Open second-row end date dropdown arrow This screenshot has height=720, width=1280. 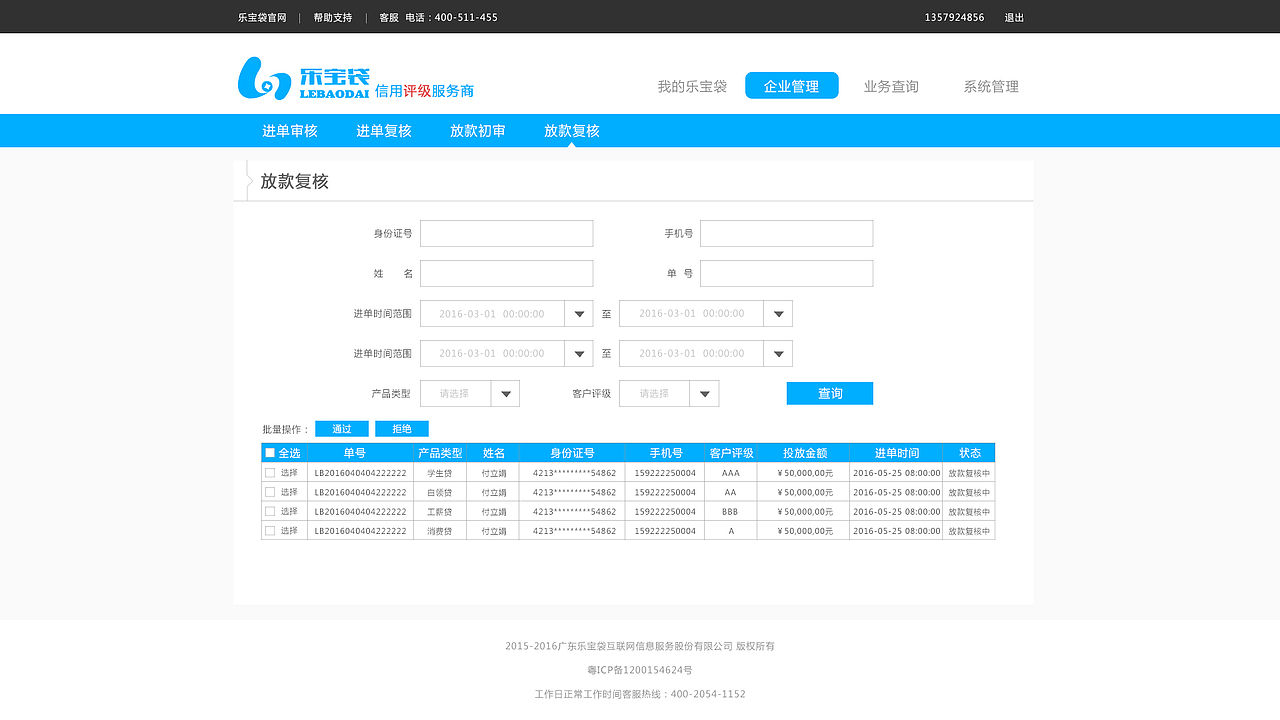coord(778,354)
